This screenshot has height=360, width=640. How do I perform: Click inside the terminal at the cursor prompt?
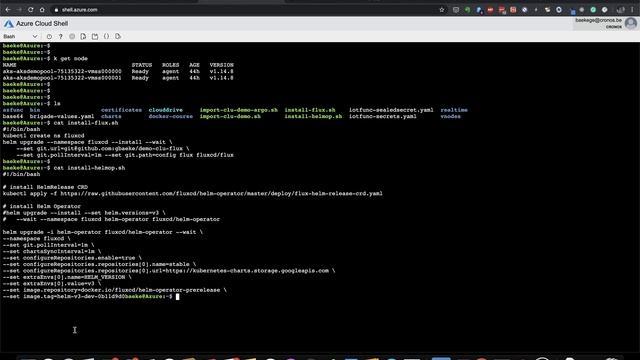tap(178, 297)
